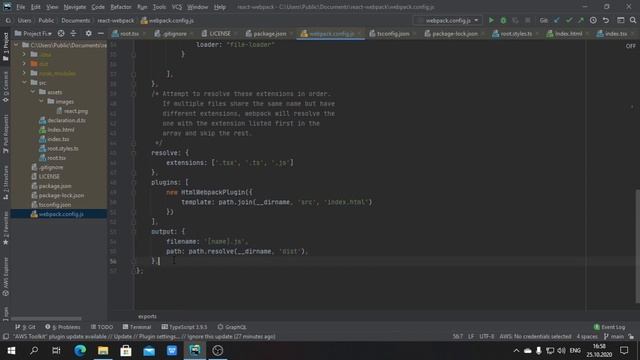
Task: Push commits with the Git push arrow icon
Action: pos(580,20)
